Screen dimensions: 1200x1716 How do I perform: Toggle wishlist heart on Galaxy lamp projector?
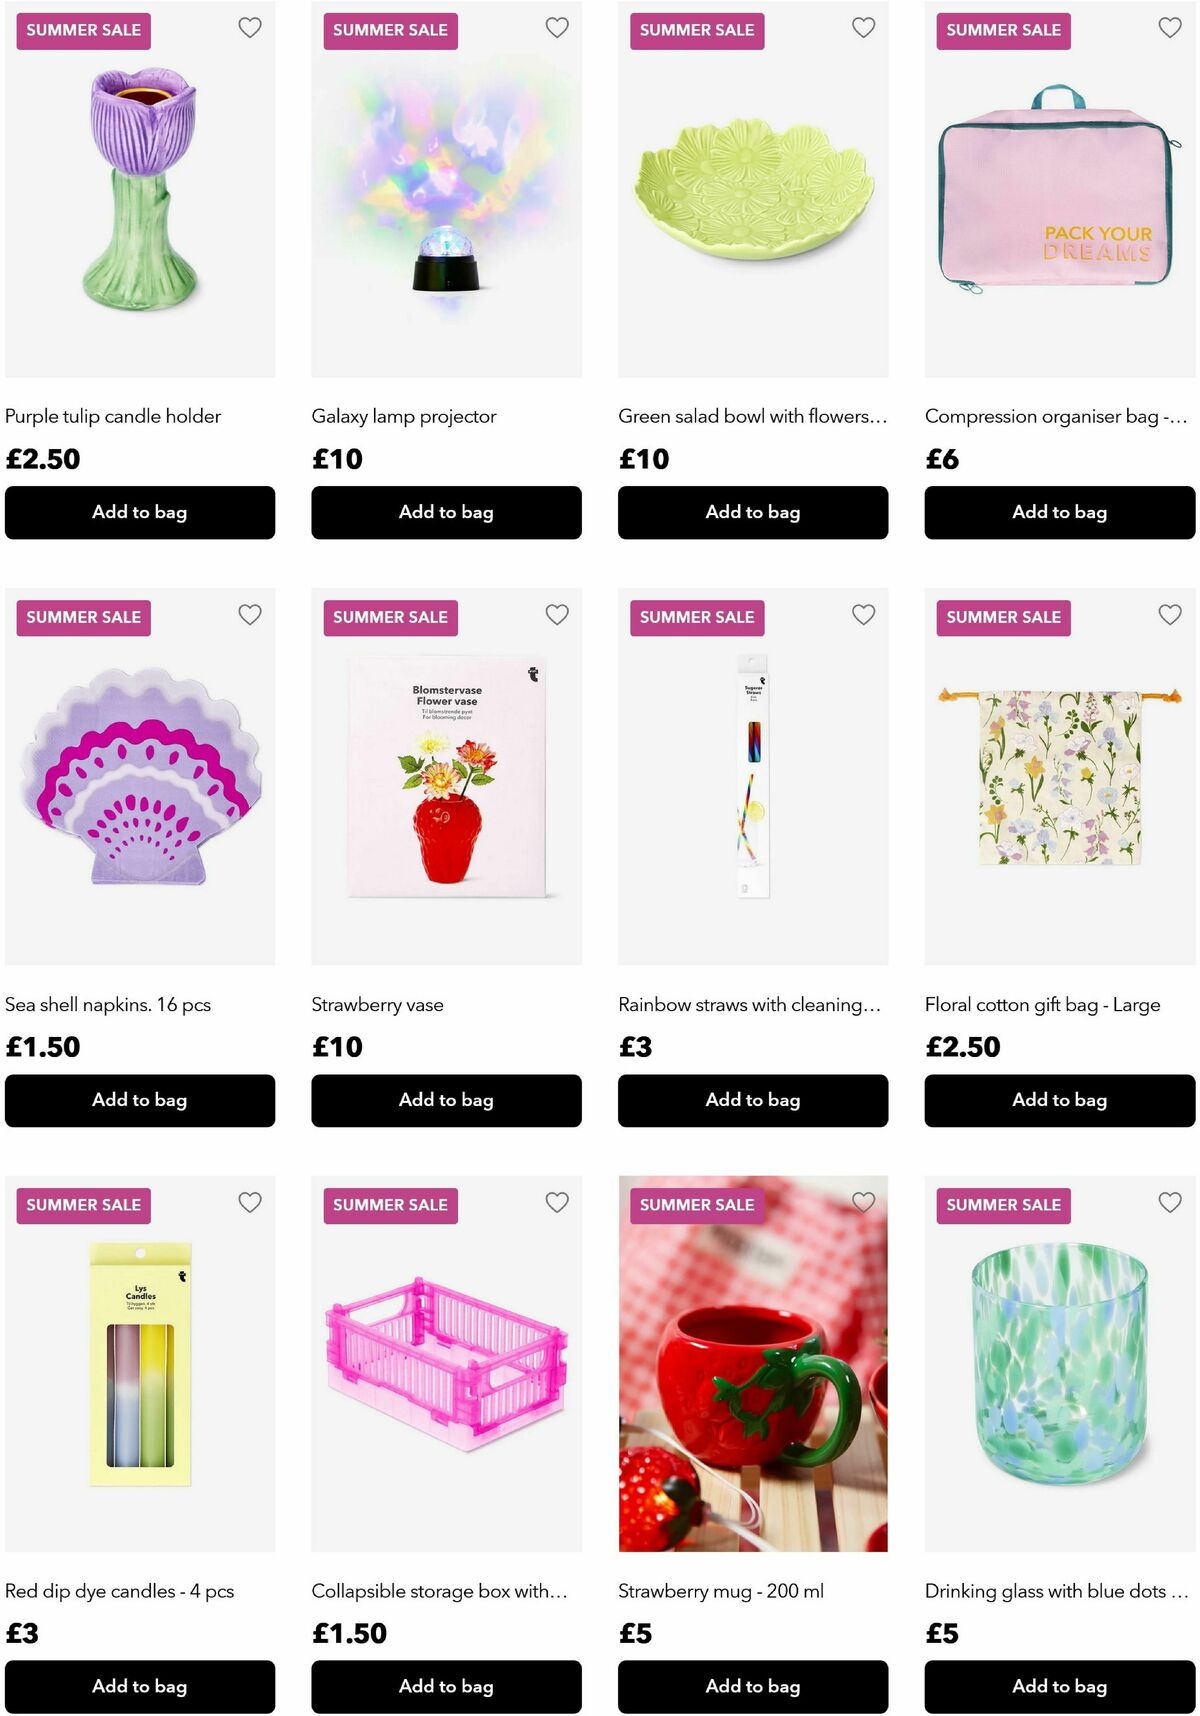coord(557,28)
